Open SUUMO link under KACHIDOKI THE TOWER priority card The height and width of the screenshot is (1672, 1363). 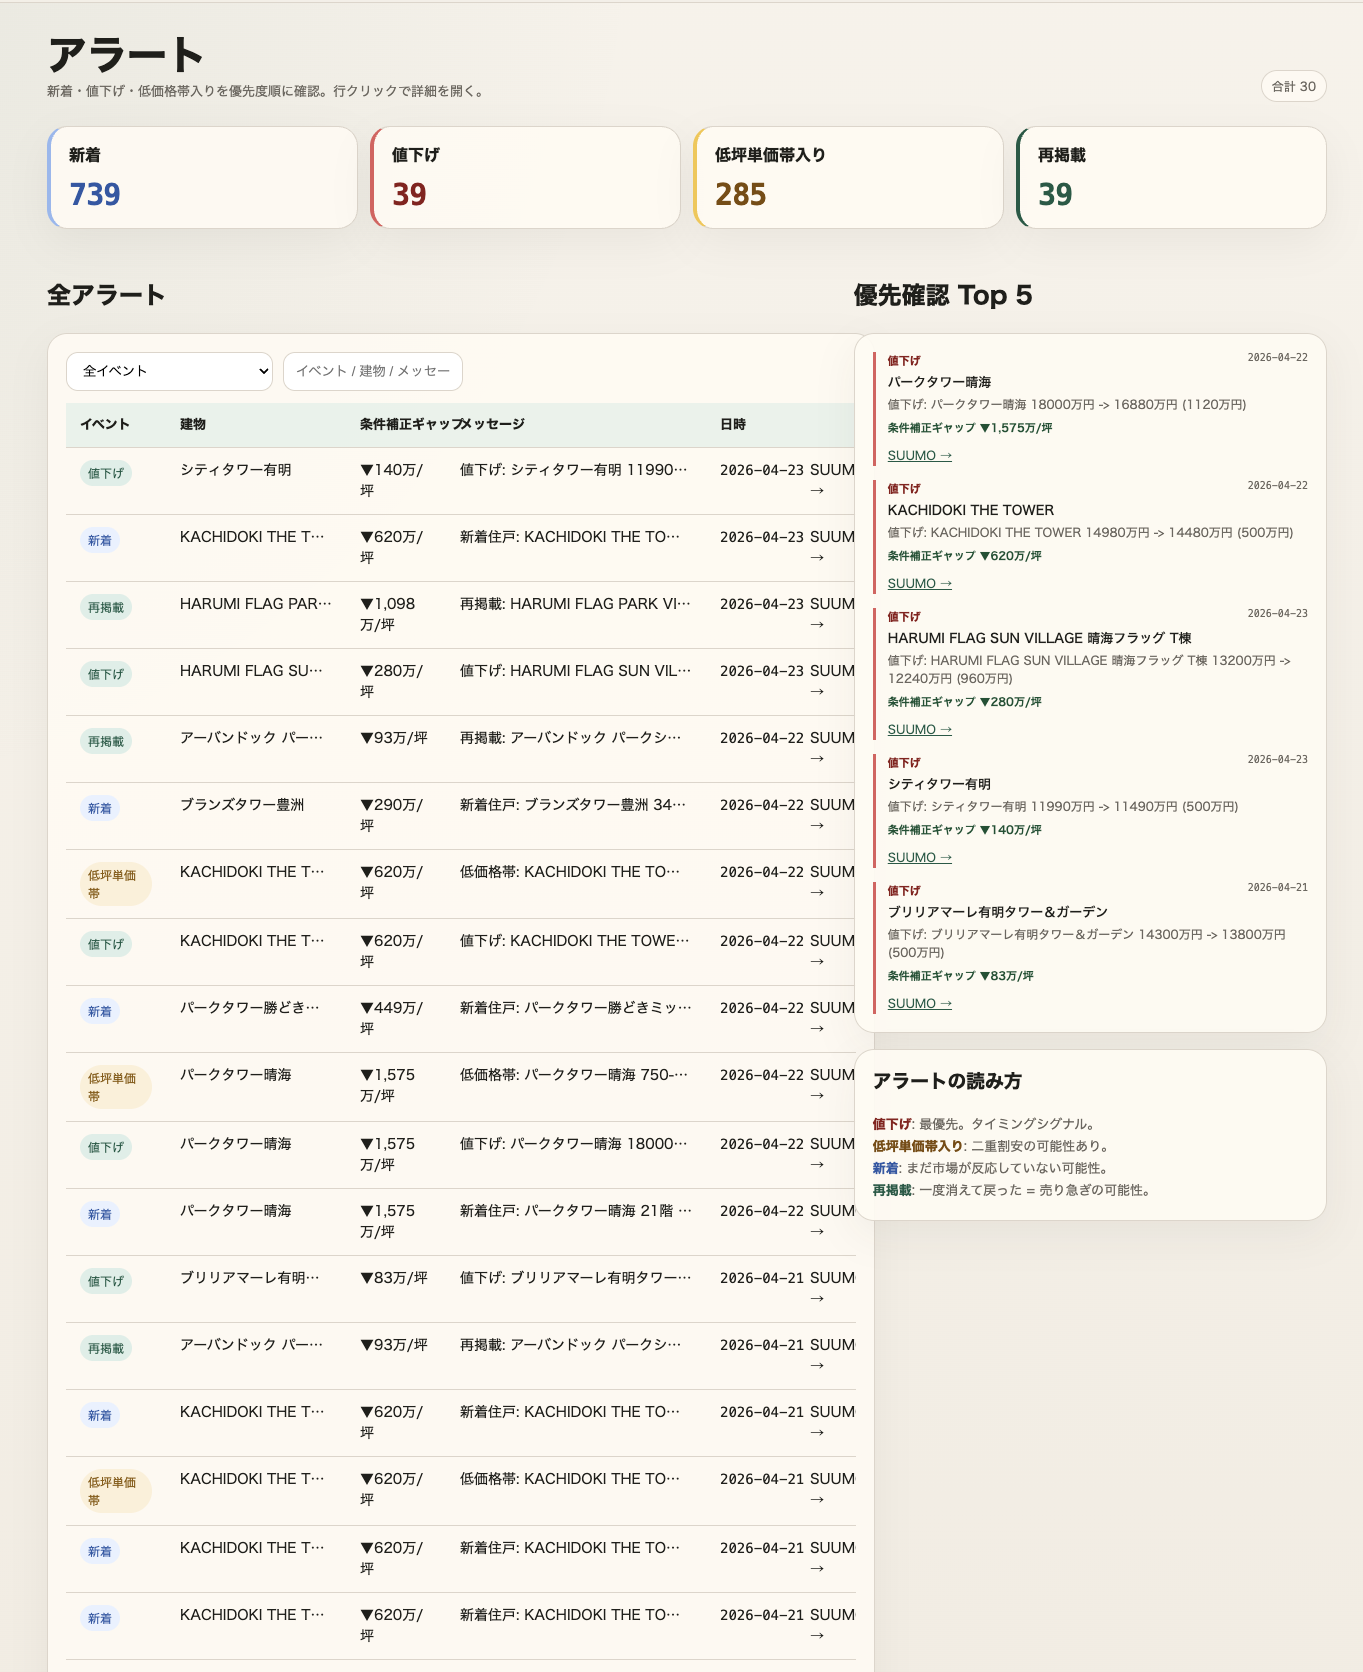point(919,584)
